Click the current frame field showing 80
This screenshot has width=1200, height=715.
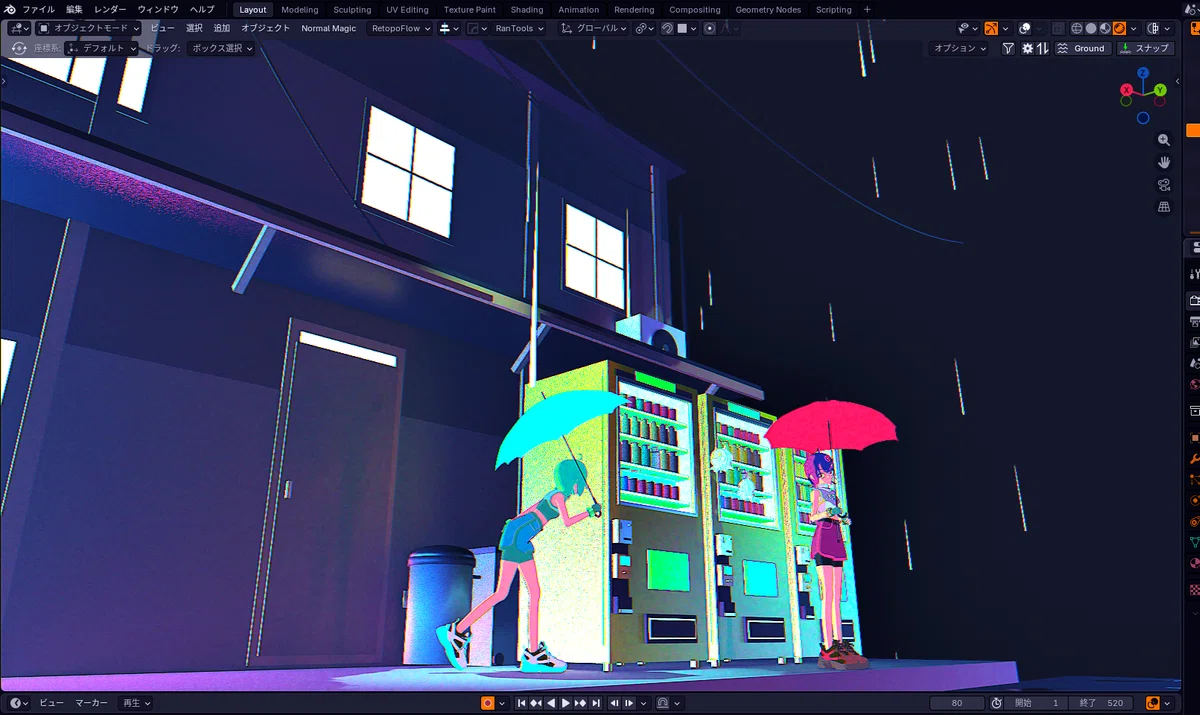pos(957,703)
